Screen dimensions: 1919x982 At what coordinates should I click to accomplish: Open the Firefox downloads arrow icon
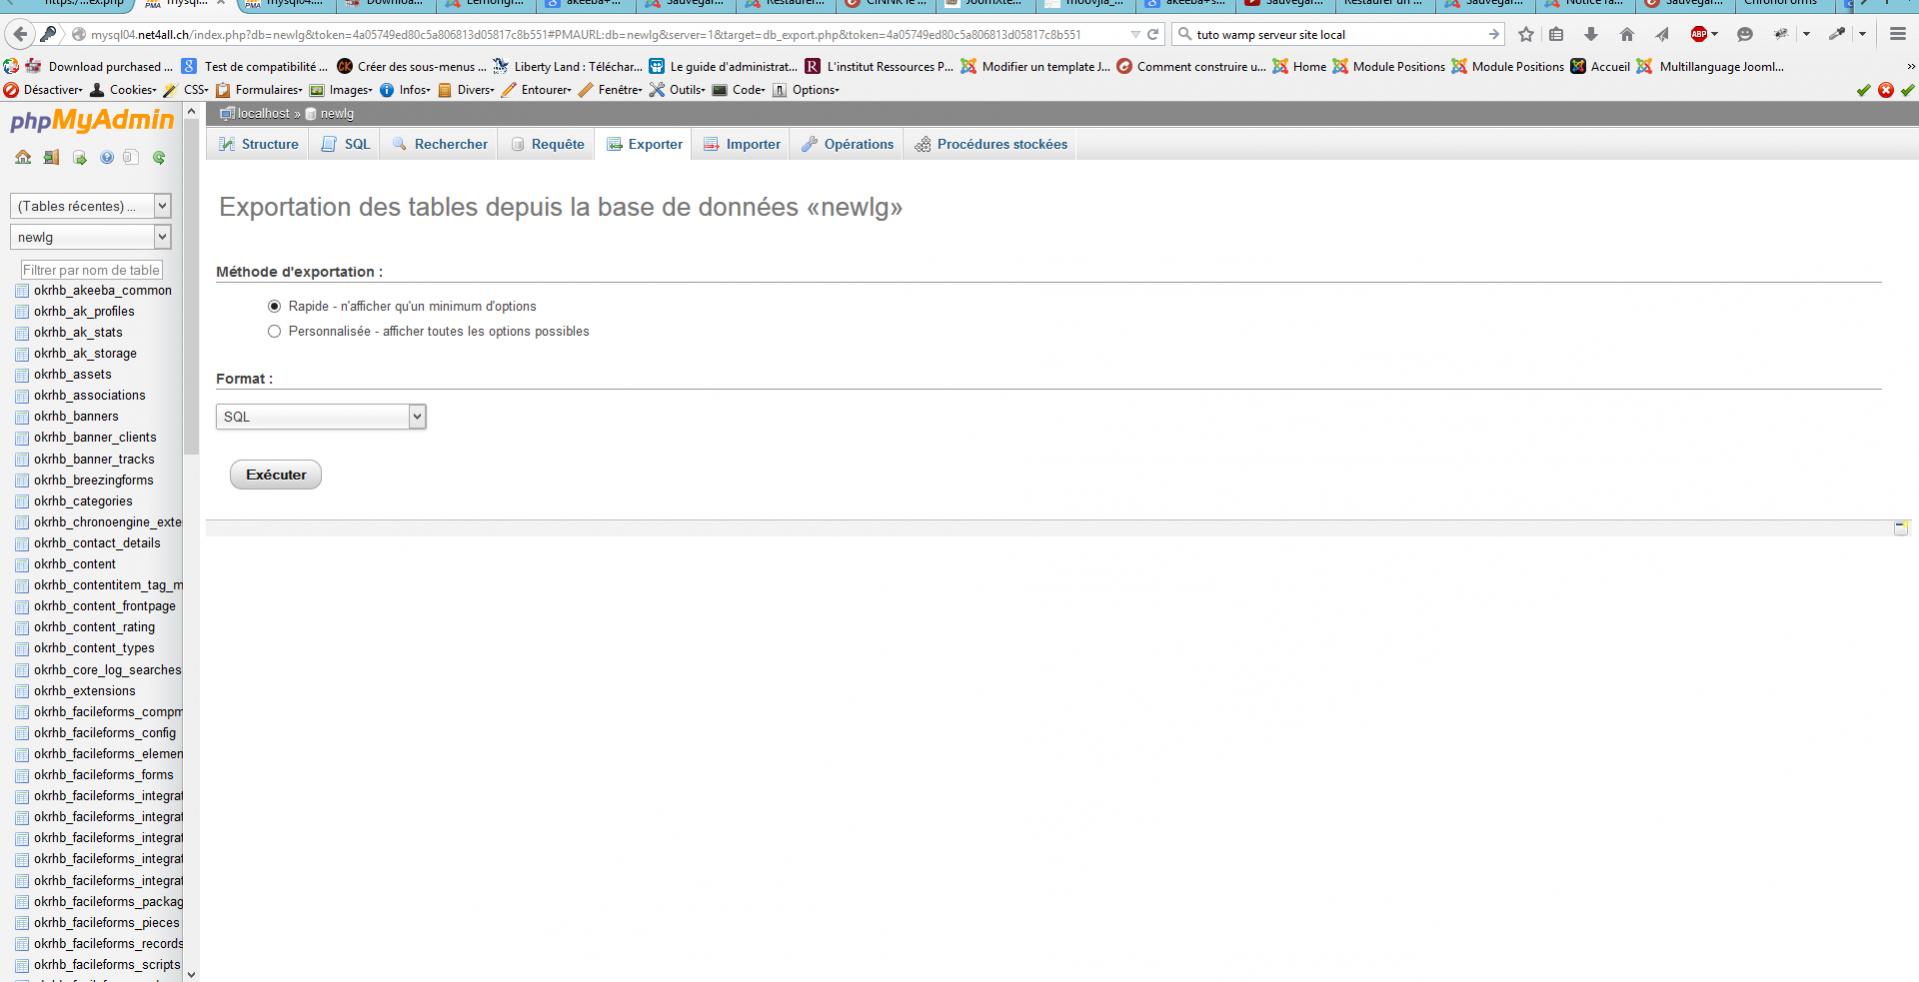(x=1591, y=34)
